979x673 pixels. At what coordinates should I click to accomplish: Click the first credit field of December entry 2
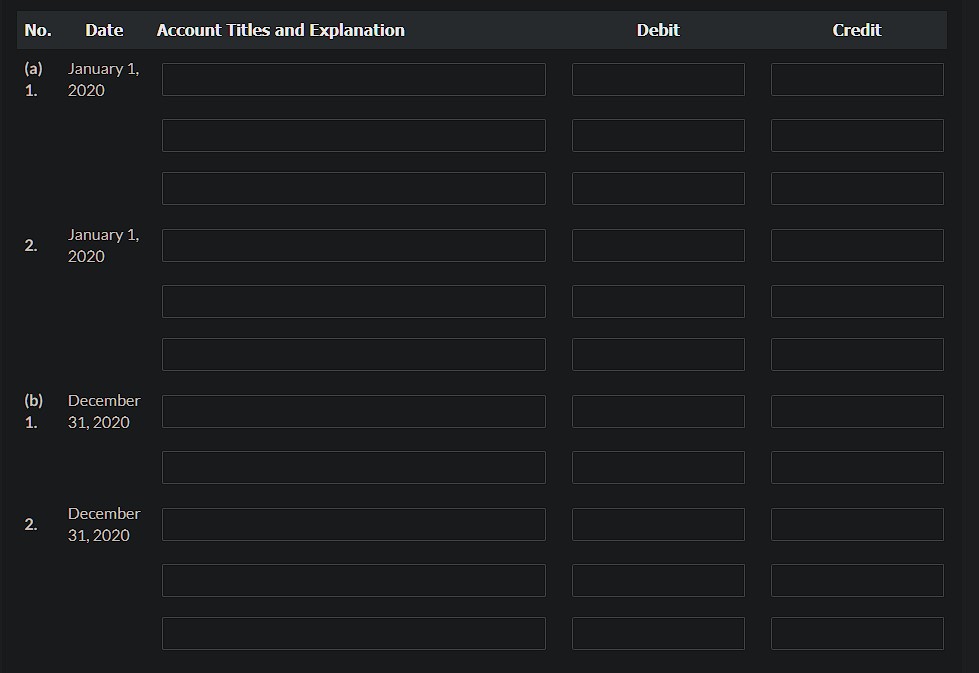857,524
